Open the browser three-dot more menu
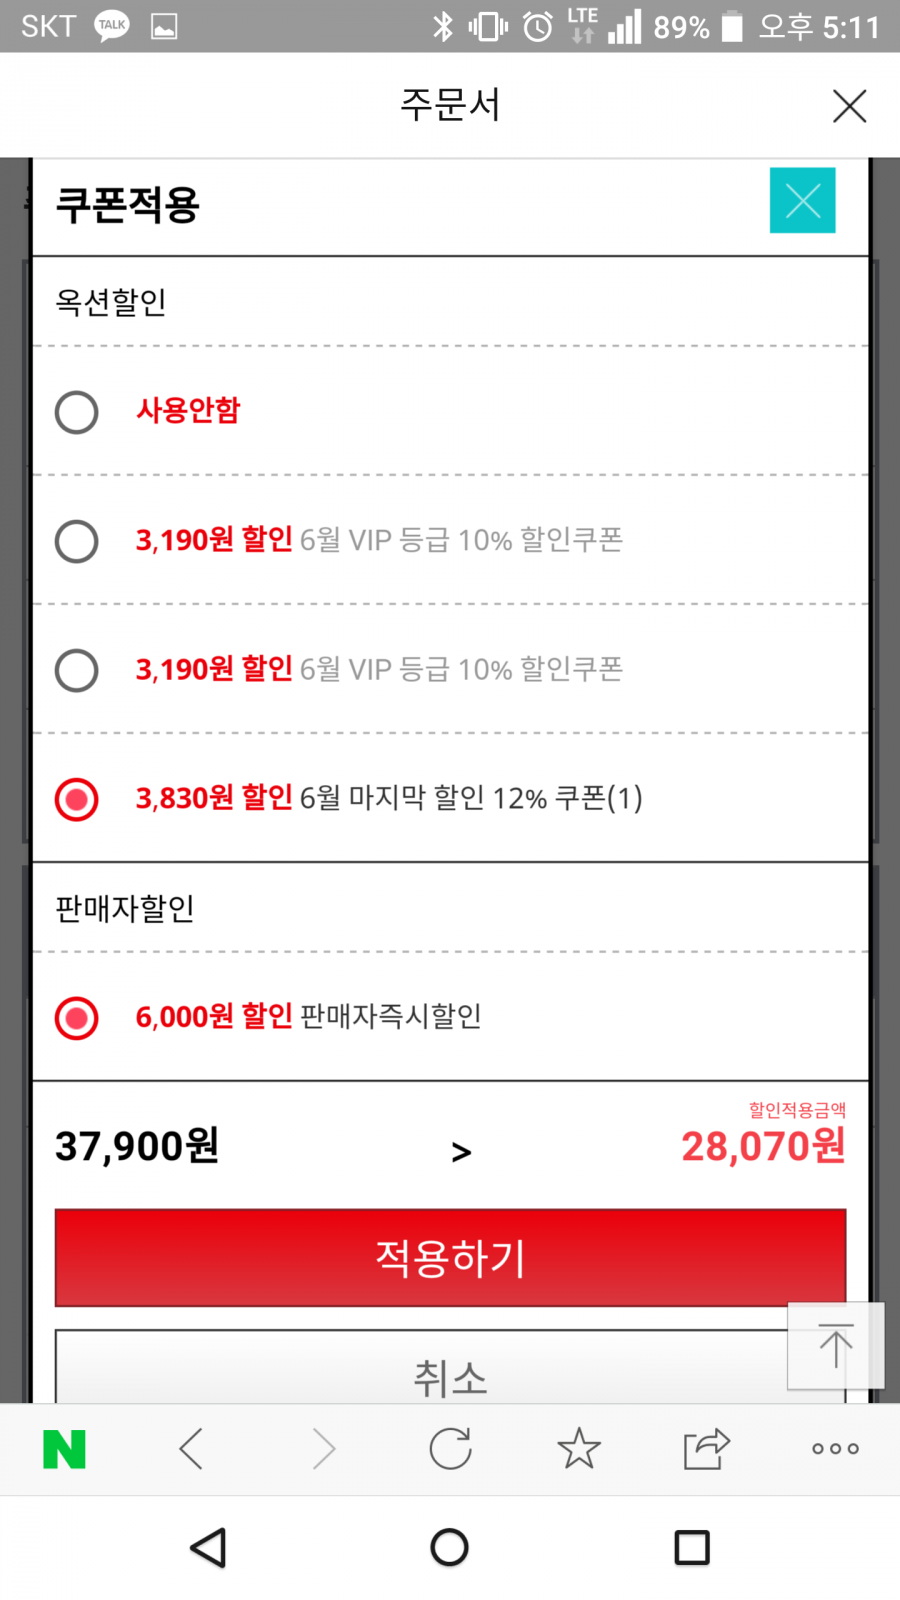The image size is (900, 1600). [835, 1449]
